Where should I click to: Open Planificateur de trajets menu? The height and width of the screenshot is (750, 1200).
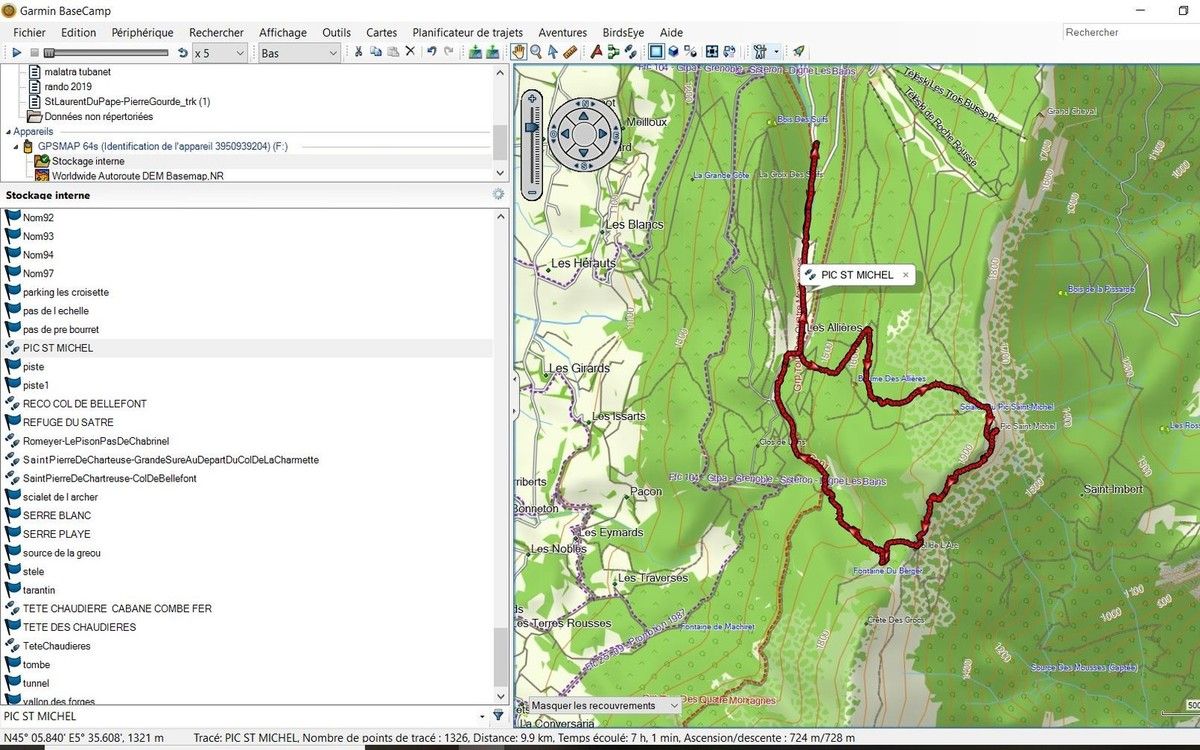point(468,32)
